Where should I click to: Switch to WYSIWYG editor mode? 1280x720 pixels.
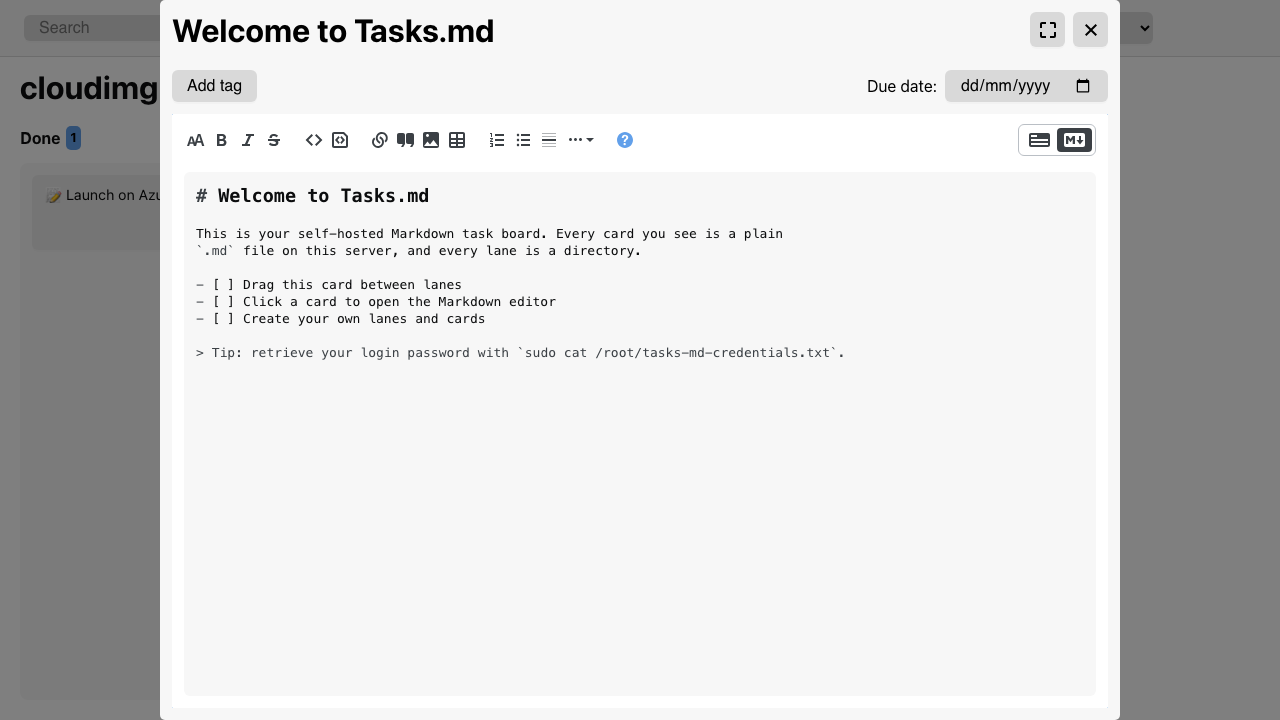(x=1039, y=140)
